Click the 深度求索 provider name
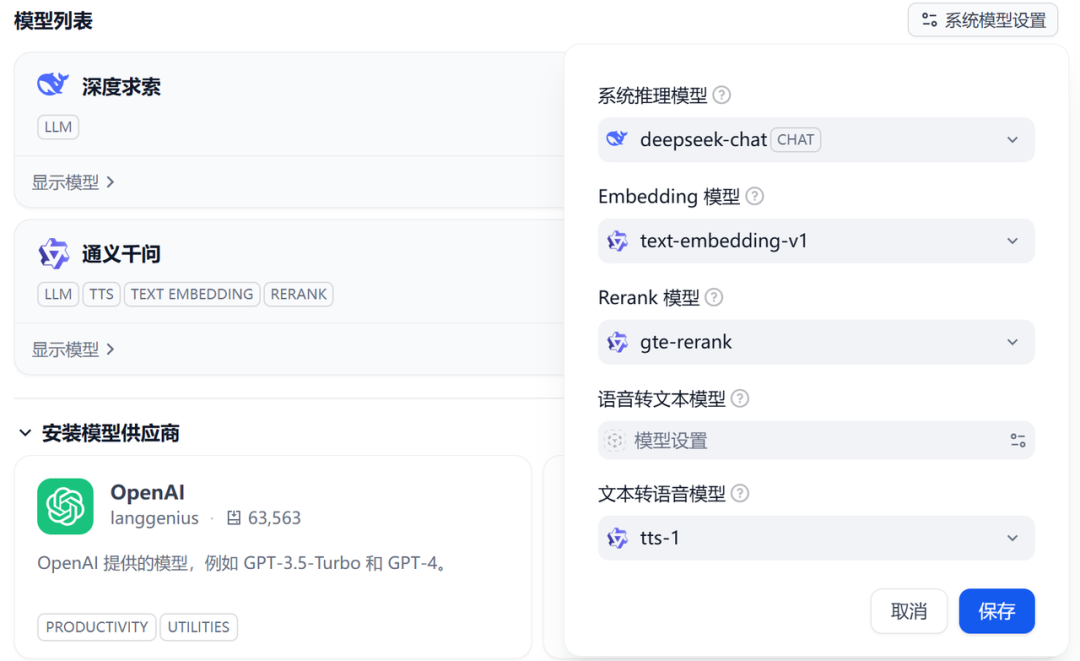Image resolution: width=1080 pixels, height=661 pixels. [x=121, y=87]
